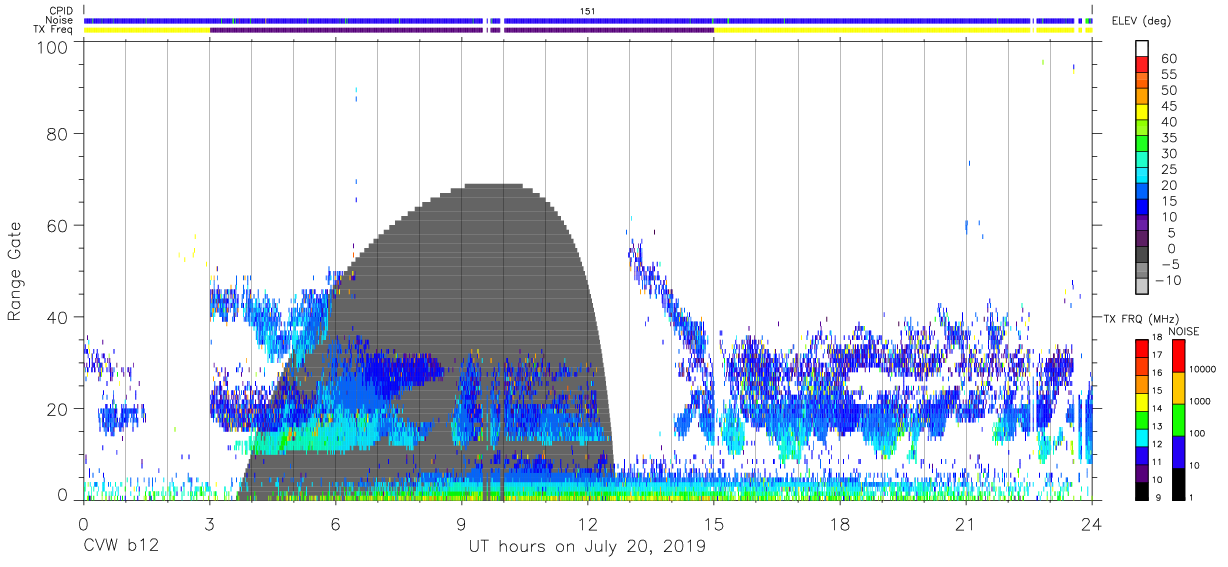Click the x-axis tick label 24

pyautogui.click(x=1092, y=524)
